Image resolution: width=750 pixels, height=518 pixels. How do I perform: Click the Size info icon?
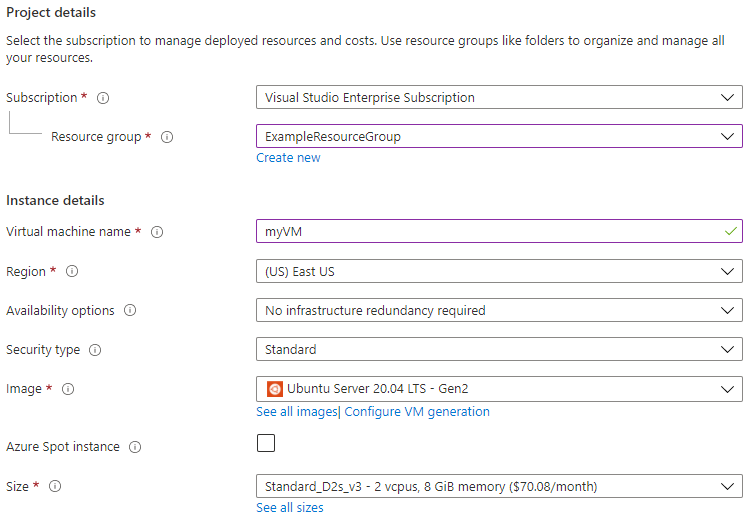(55, 486)
